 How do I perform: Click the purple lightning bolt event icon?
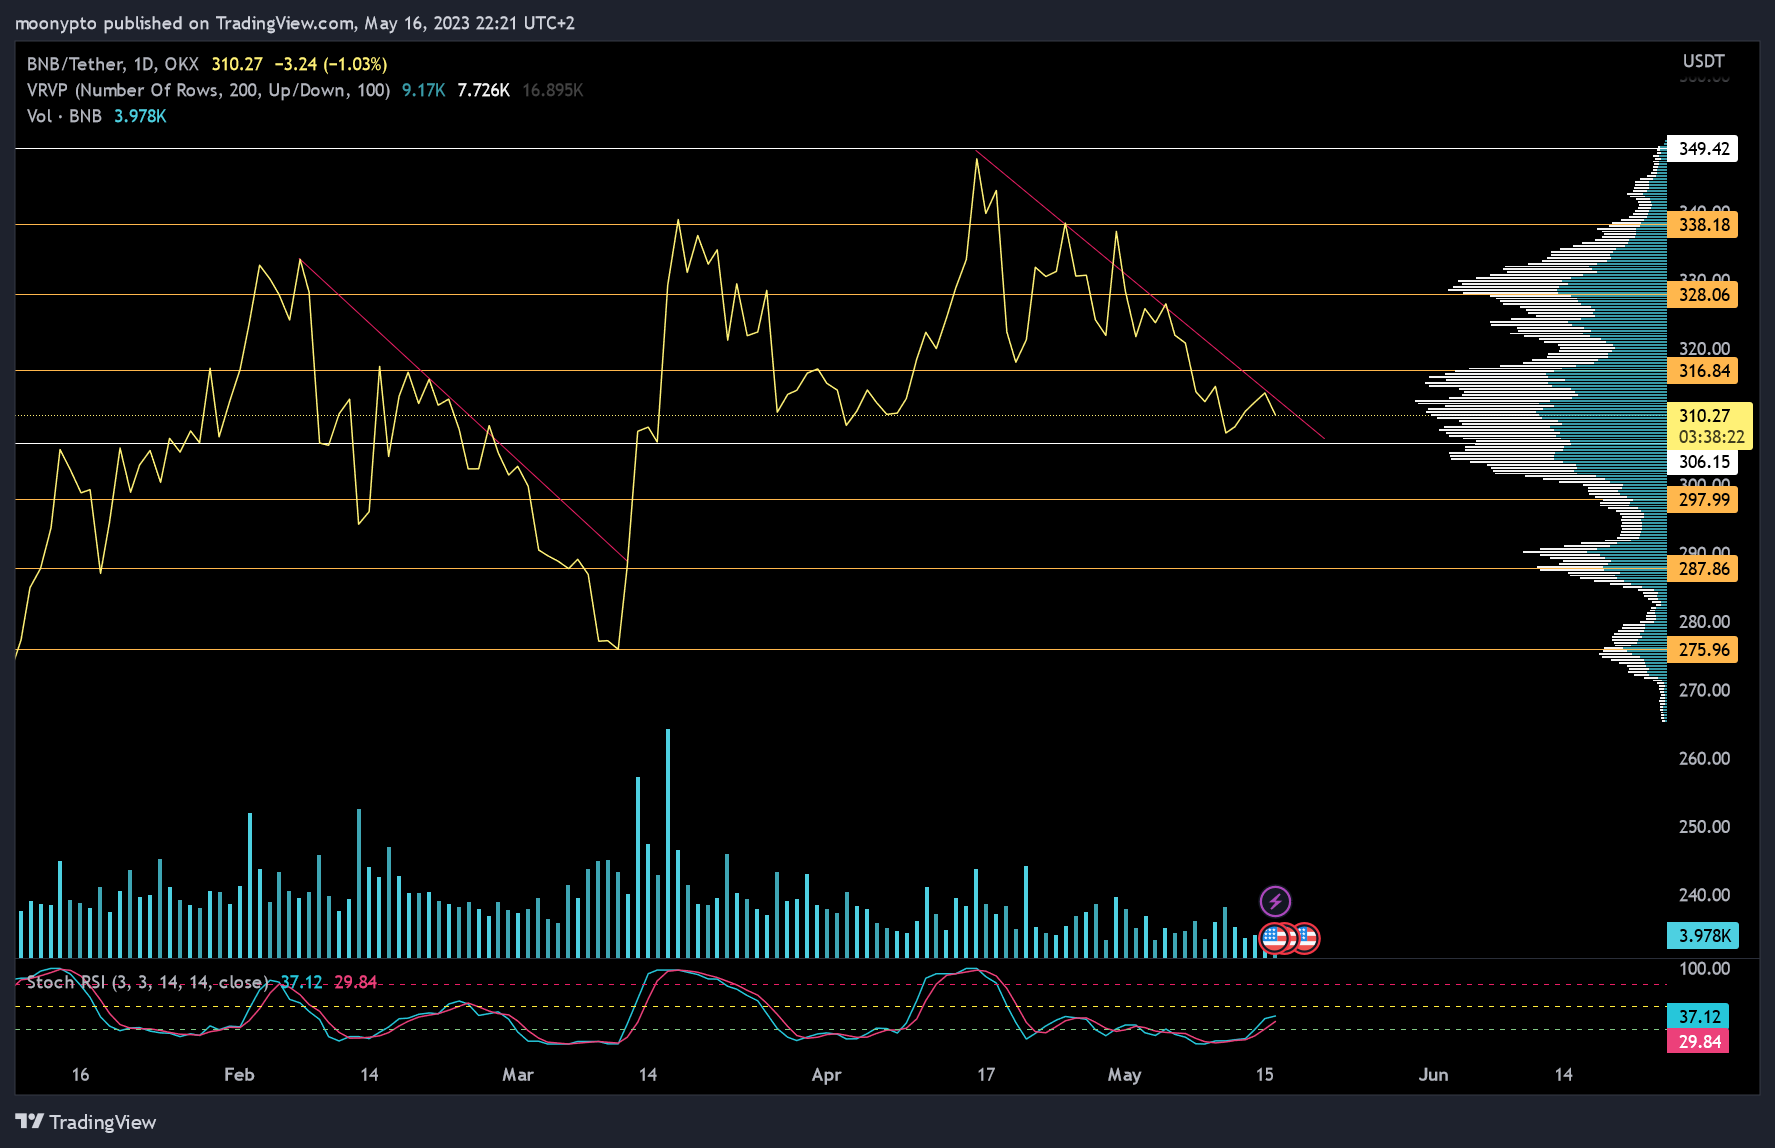(1275, 901)
